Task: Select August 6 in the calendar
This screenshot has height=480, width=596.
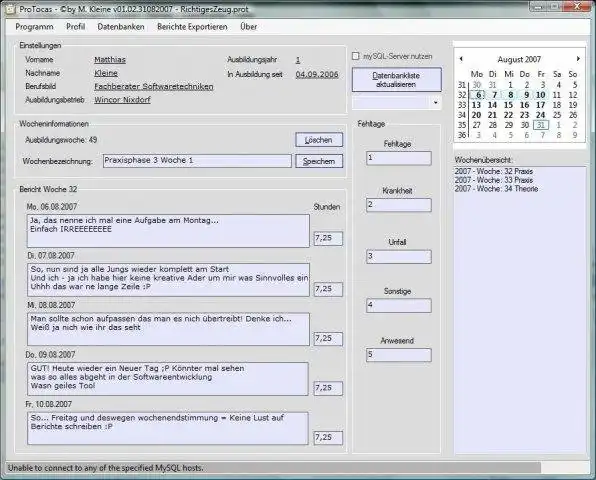Action: click(478, 95)
